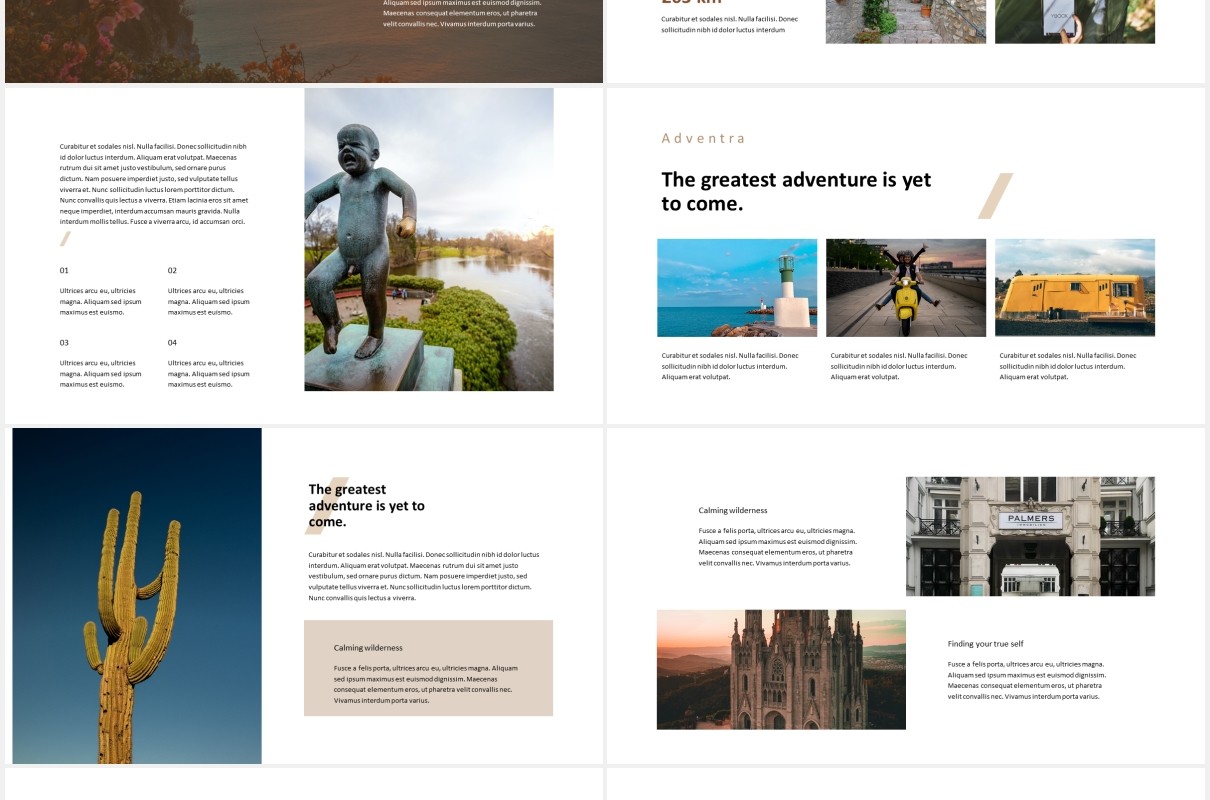Select the lighthouse photo
This screenshot has height=800, width=1210.
click(737, 288)
